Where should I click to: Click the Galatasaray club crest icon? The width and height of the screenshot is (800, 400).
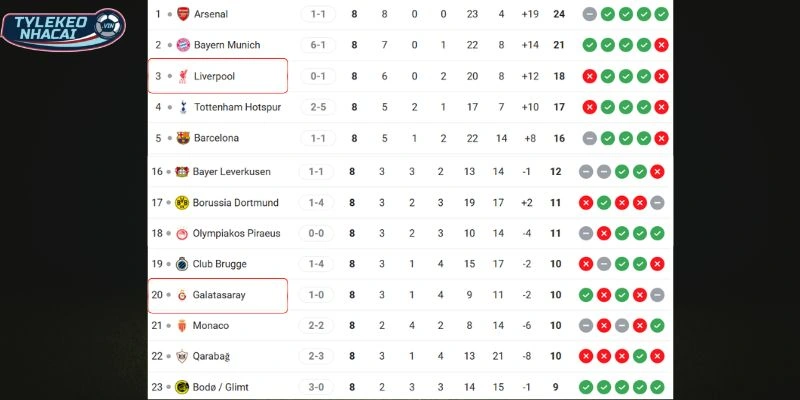pos(182,295)
